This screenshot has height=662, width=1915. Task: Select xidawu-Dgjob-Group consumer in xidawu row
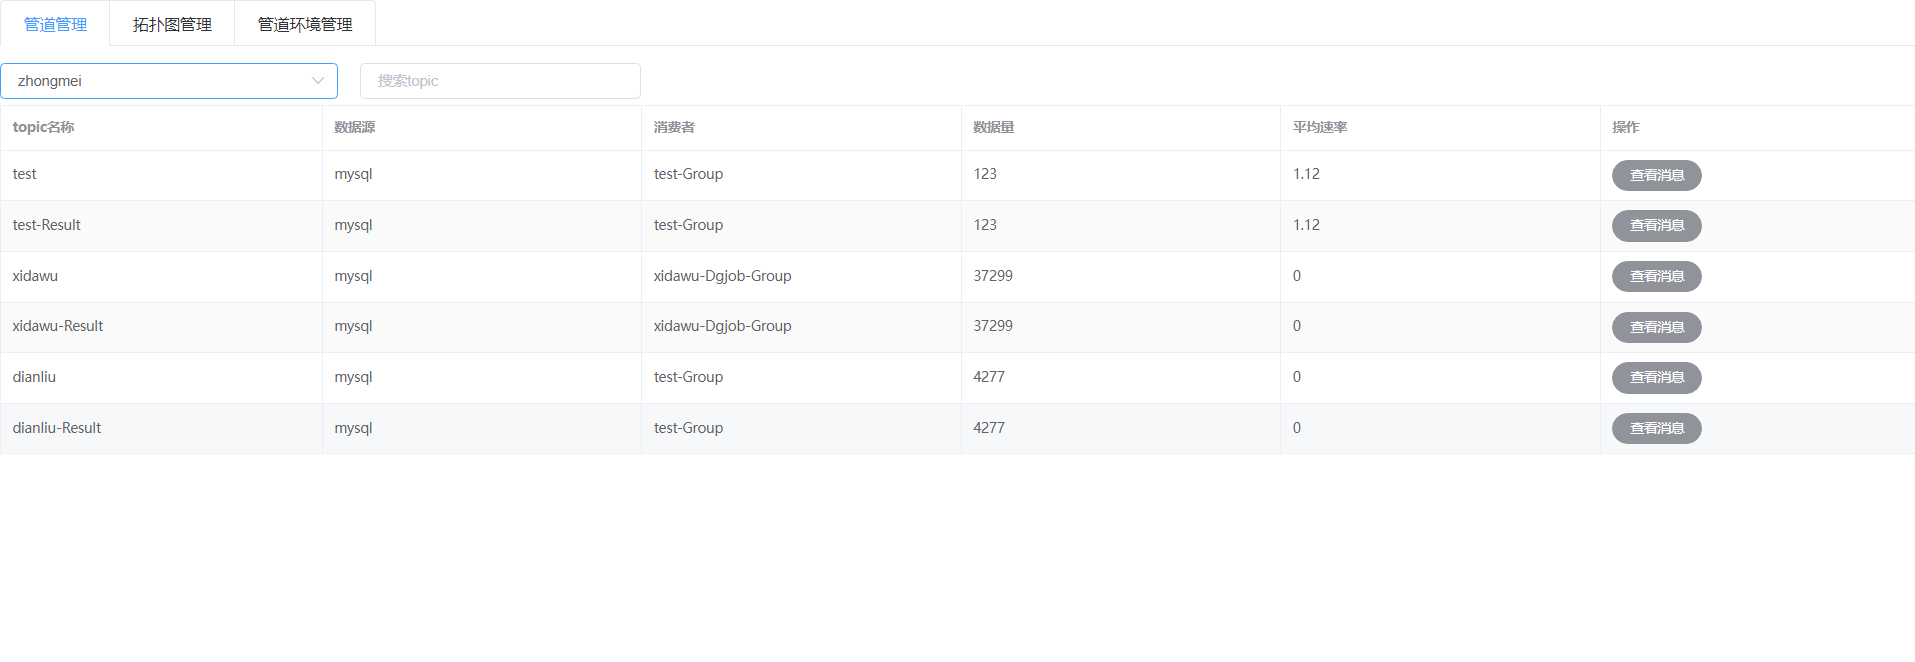pos(722,276)
